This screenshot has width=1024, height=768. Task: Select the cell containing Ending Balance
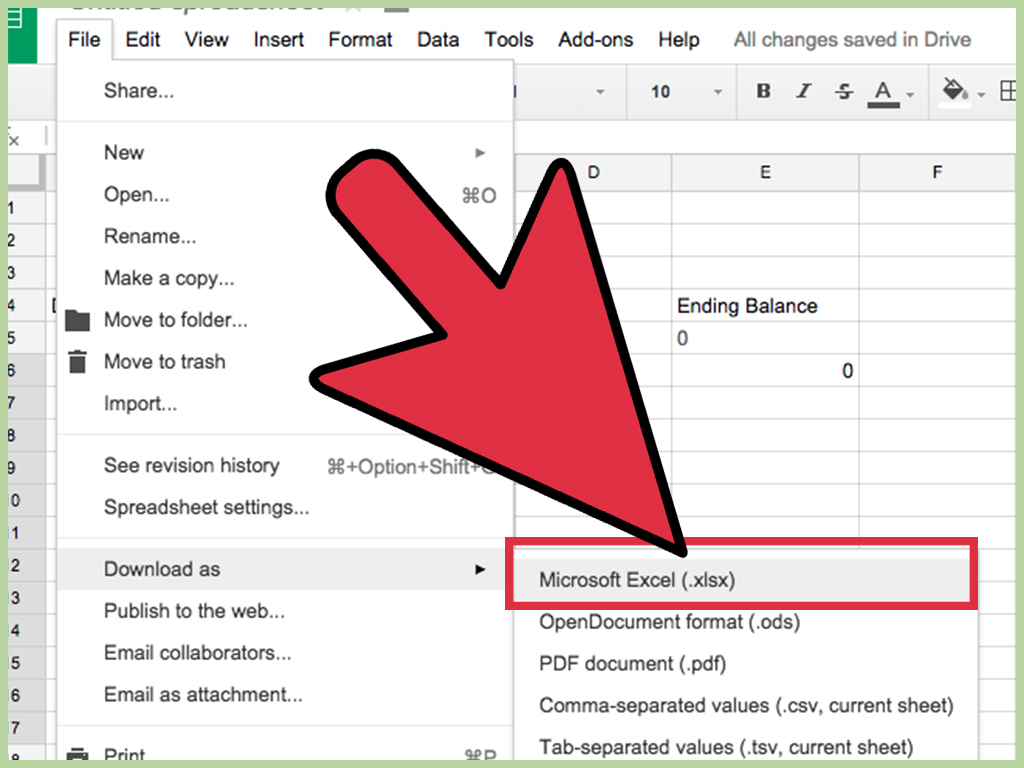[748, 306]
